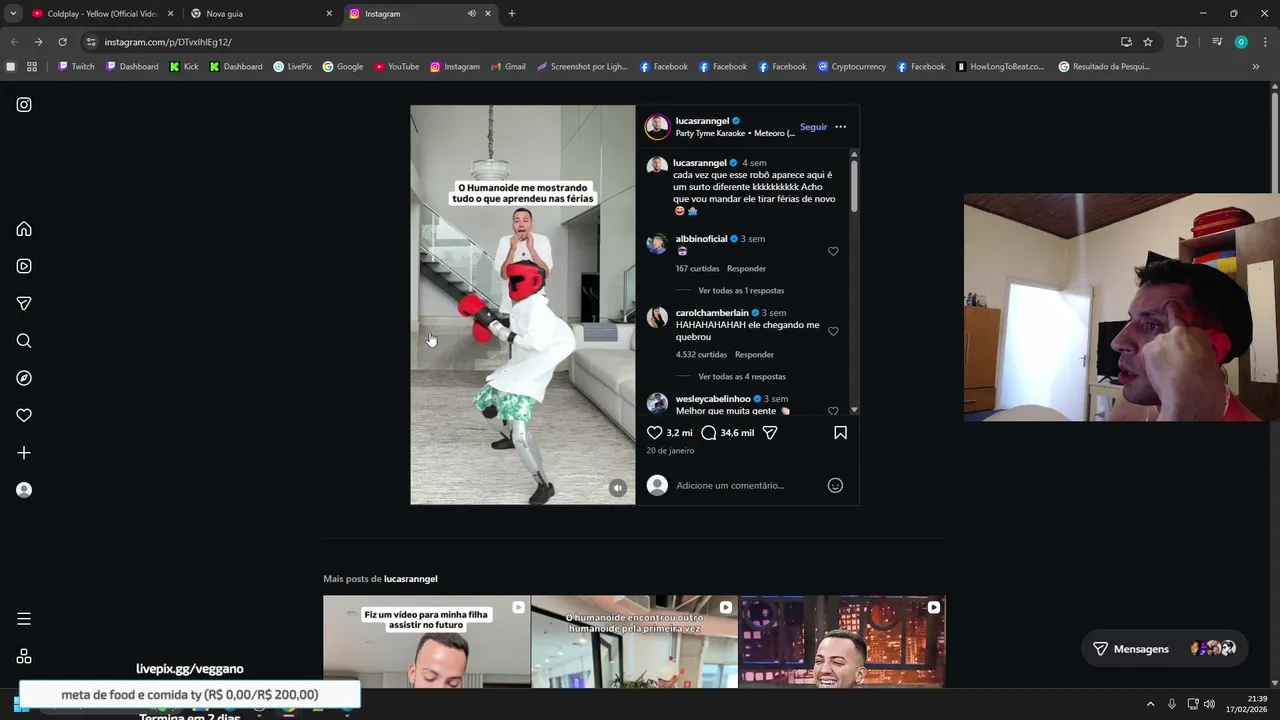Open comments bubble icon showing 34,6 mil
This screenshot has width=1280, height=720.
click(709, 433)
